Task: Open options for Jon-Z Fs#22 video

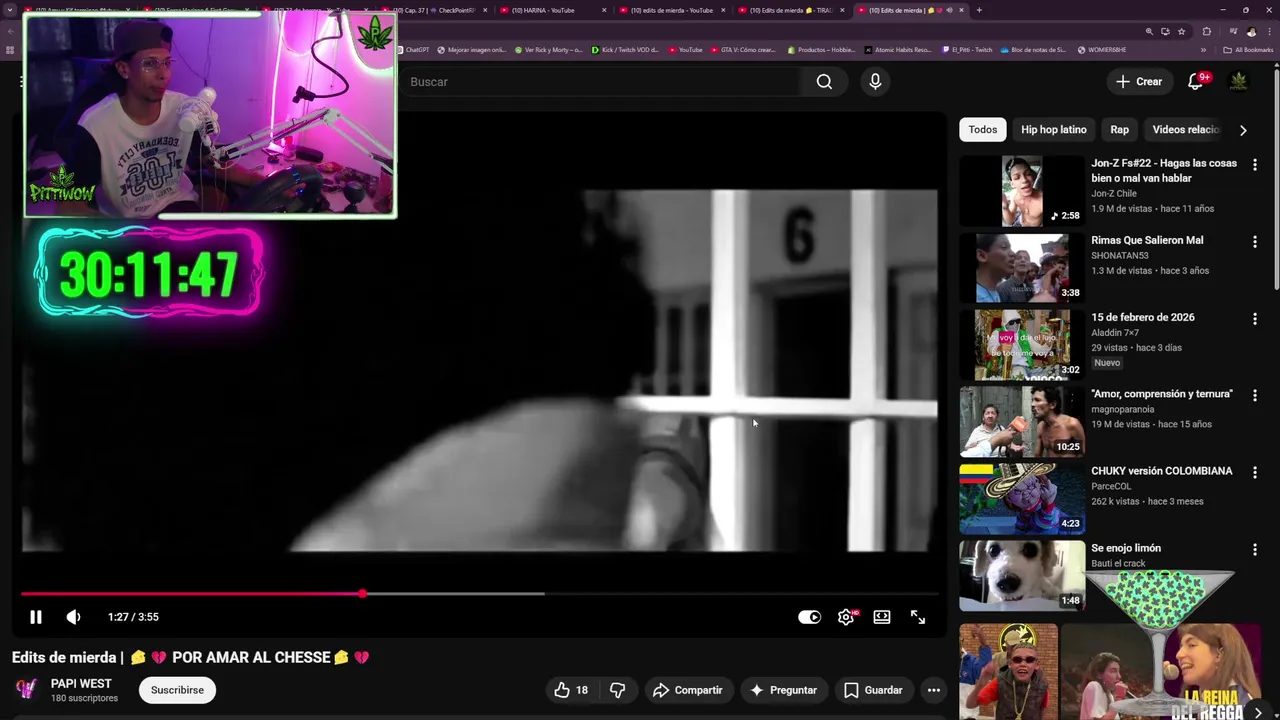Action: tap(1255, 164)
